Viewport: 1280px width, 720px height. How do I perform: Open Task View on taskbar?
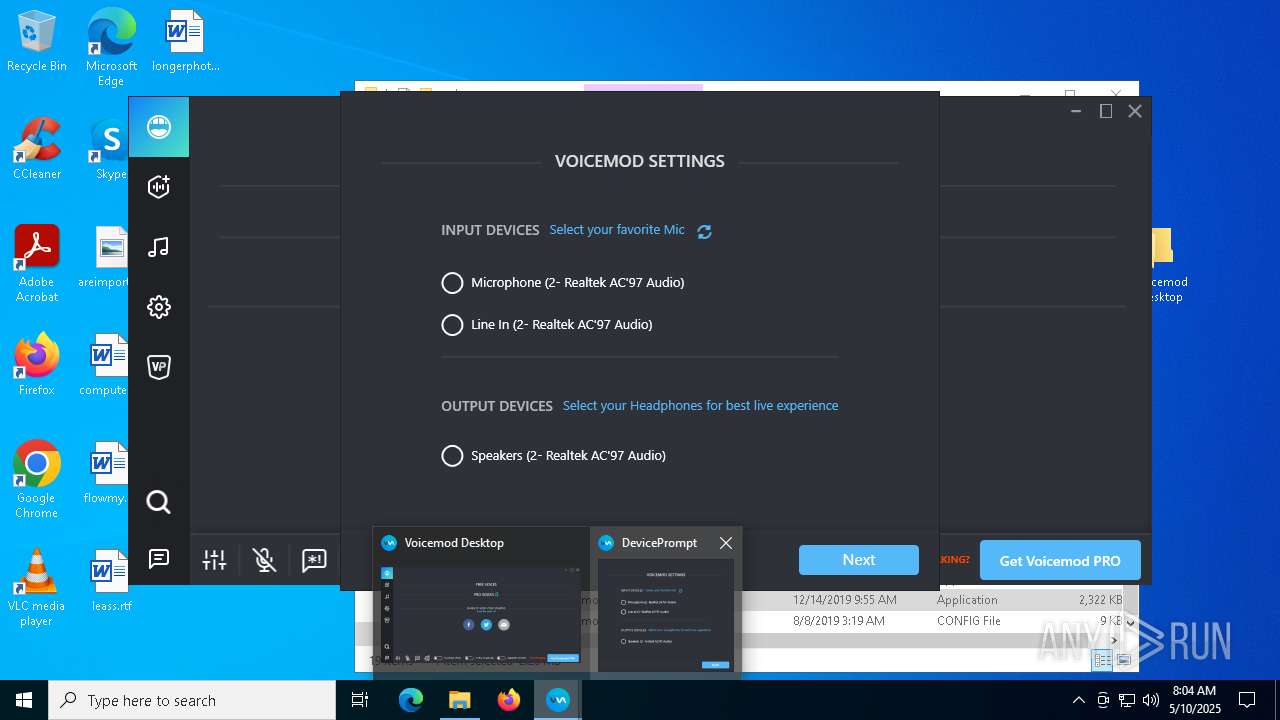coord(360,700)
